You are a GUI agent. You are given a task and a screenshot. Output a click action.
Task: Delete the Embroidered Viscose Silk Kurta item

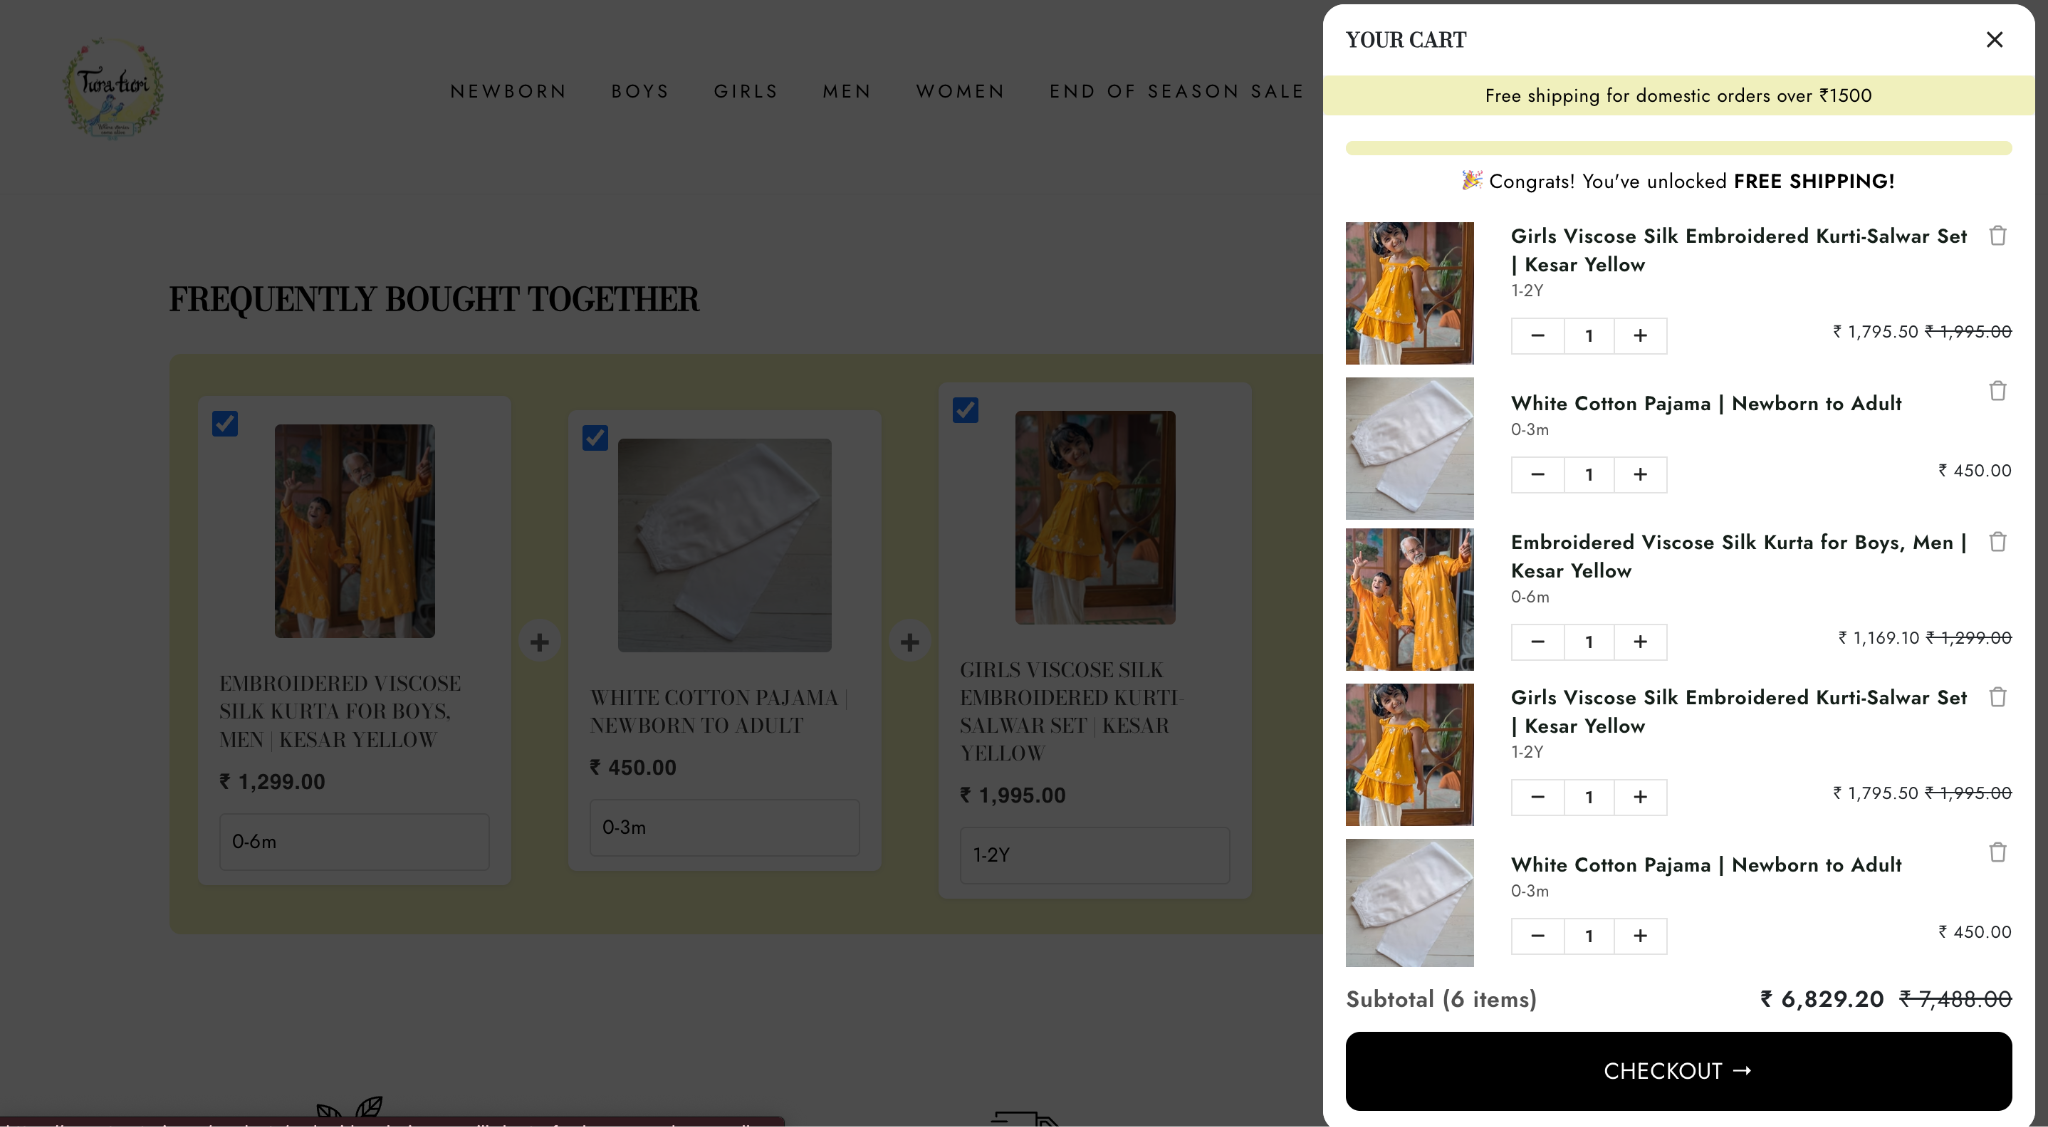(x=1997, y=542)
